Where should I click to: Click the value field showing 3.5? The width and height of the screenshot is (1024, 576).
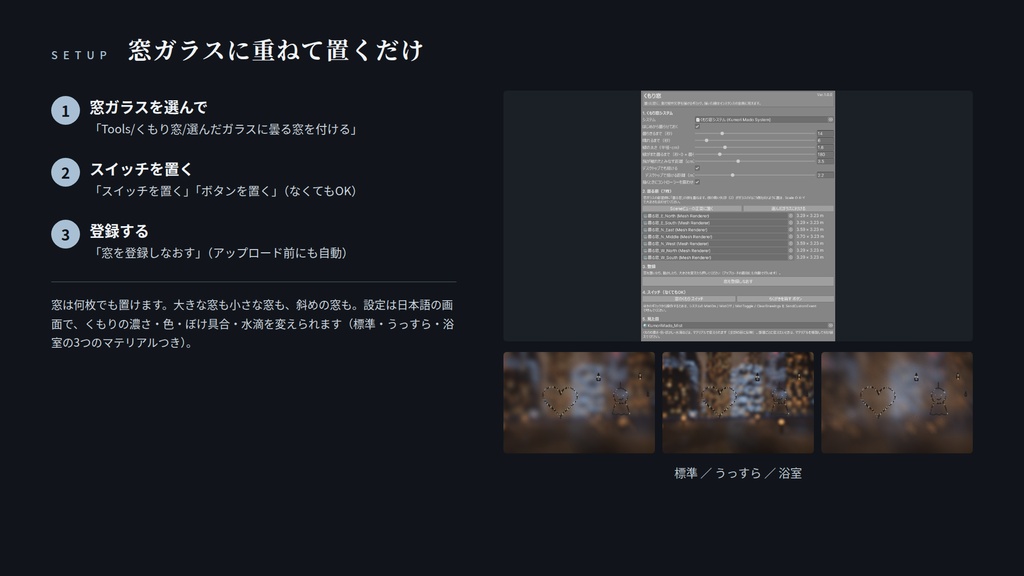pos(825,161)
